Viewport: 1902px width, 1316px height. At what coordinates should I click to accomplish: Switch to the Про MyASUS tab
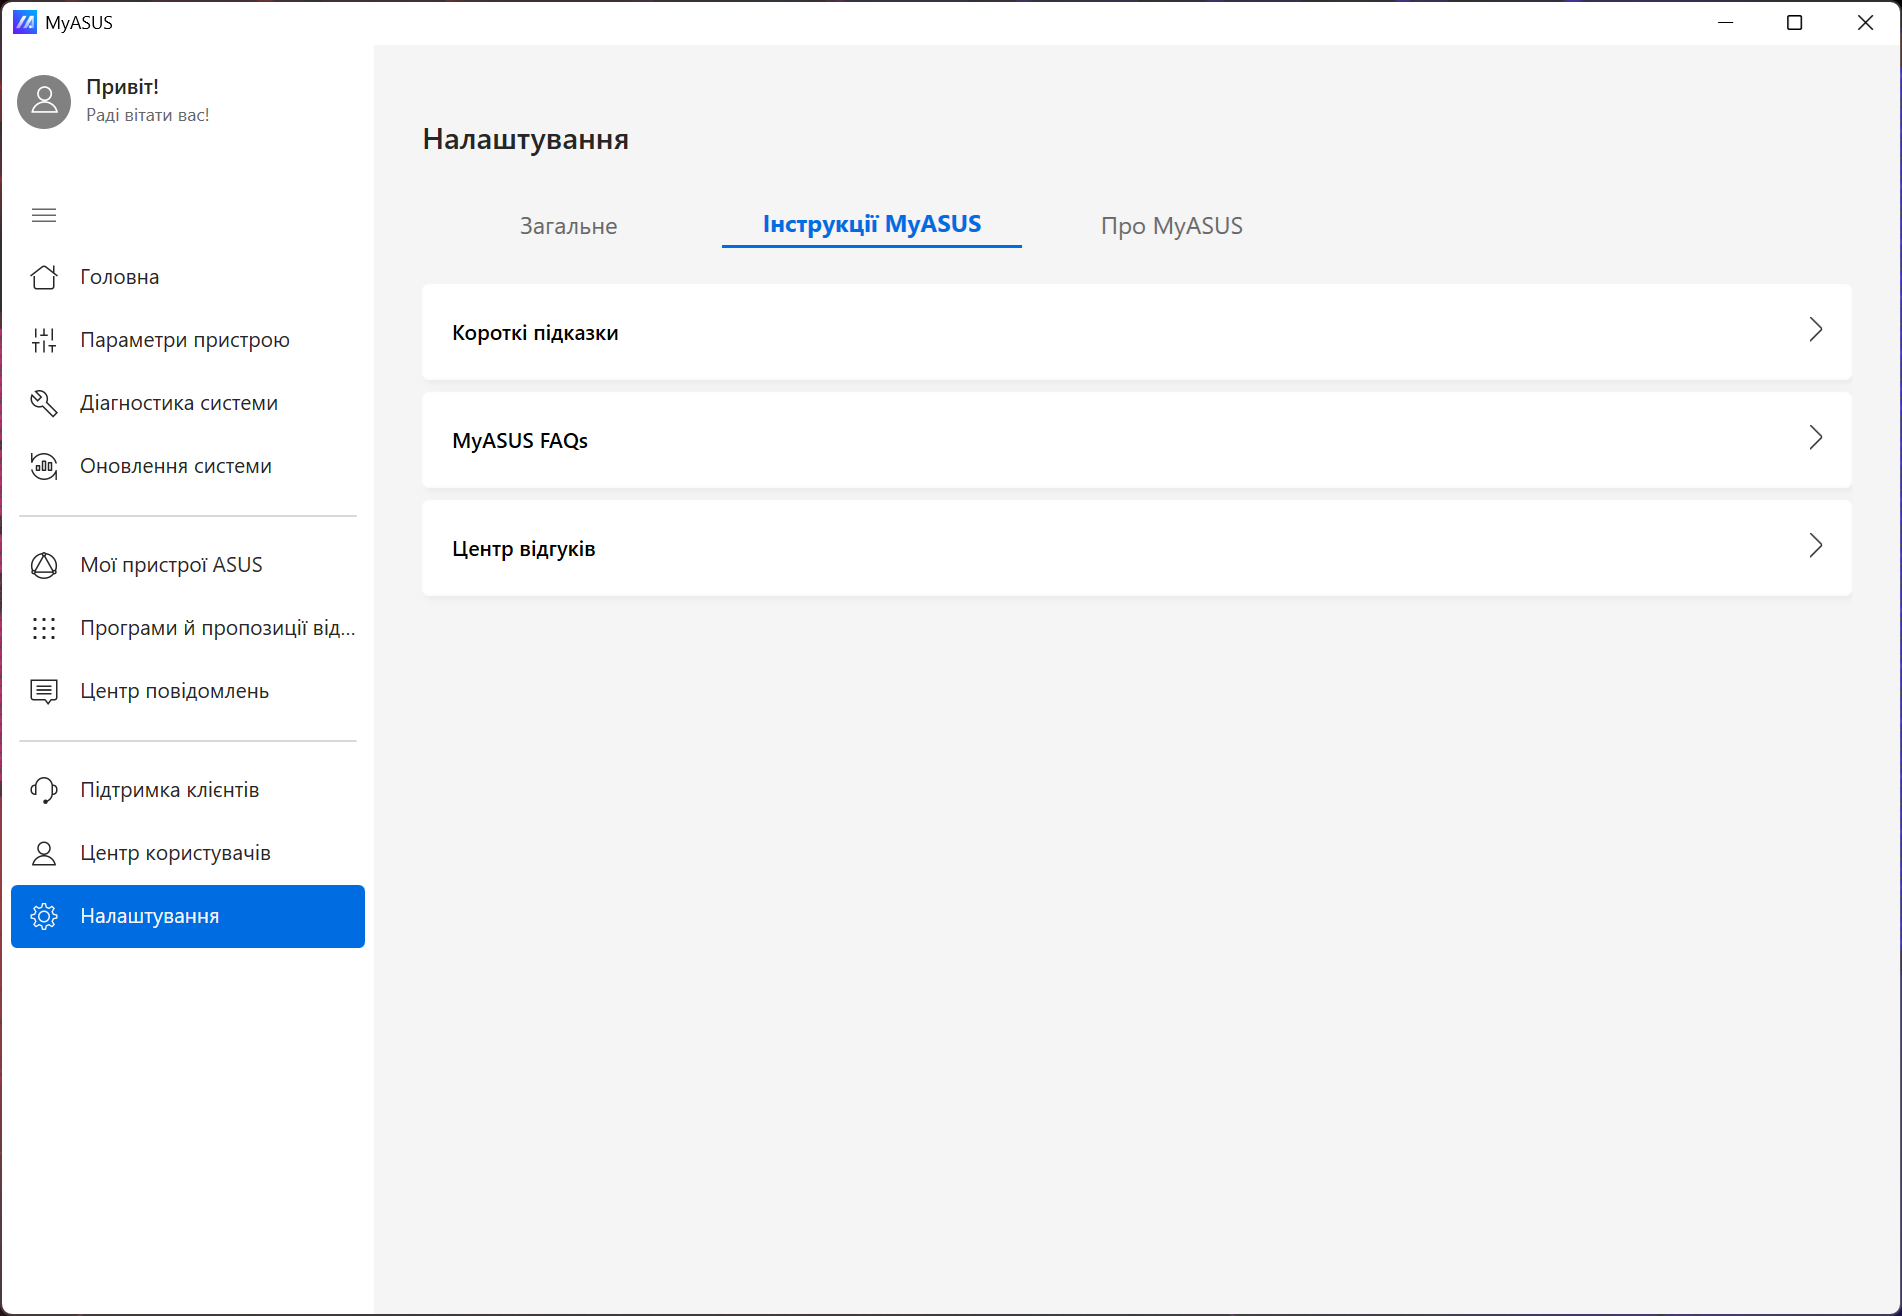click(x=1171, y=226)
